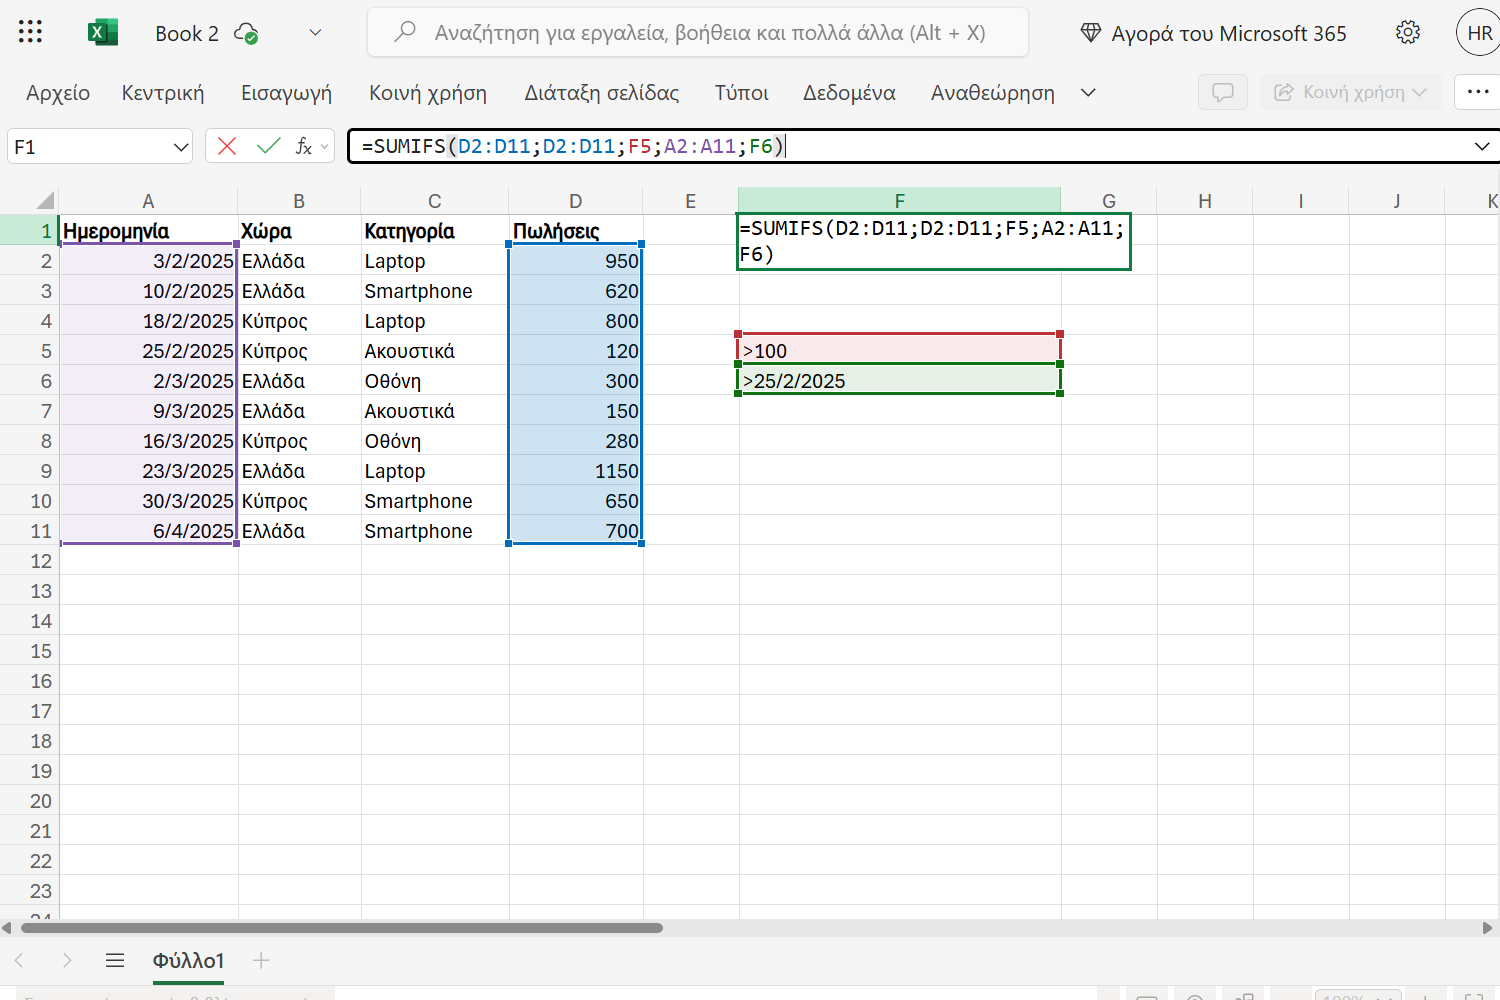Screen dimensions: 1500x1000
Task: Click the scroll left arrow
Action: pyautogui.click(x=7, y=928)
